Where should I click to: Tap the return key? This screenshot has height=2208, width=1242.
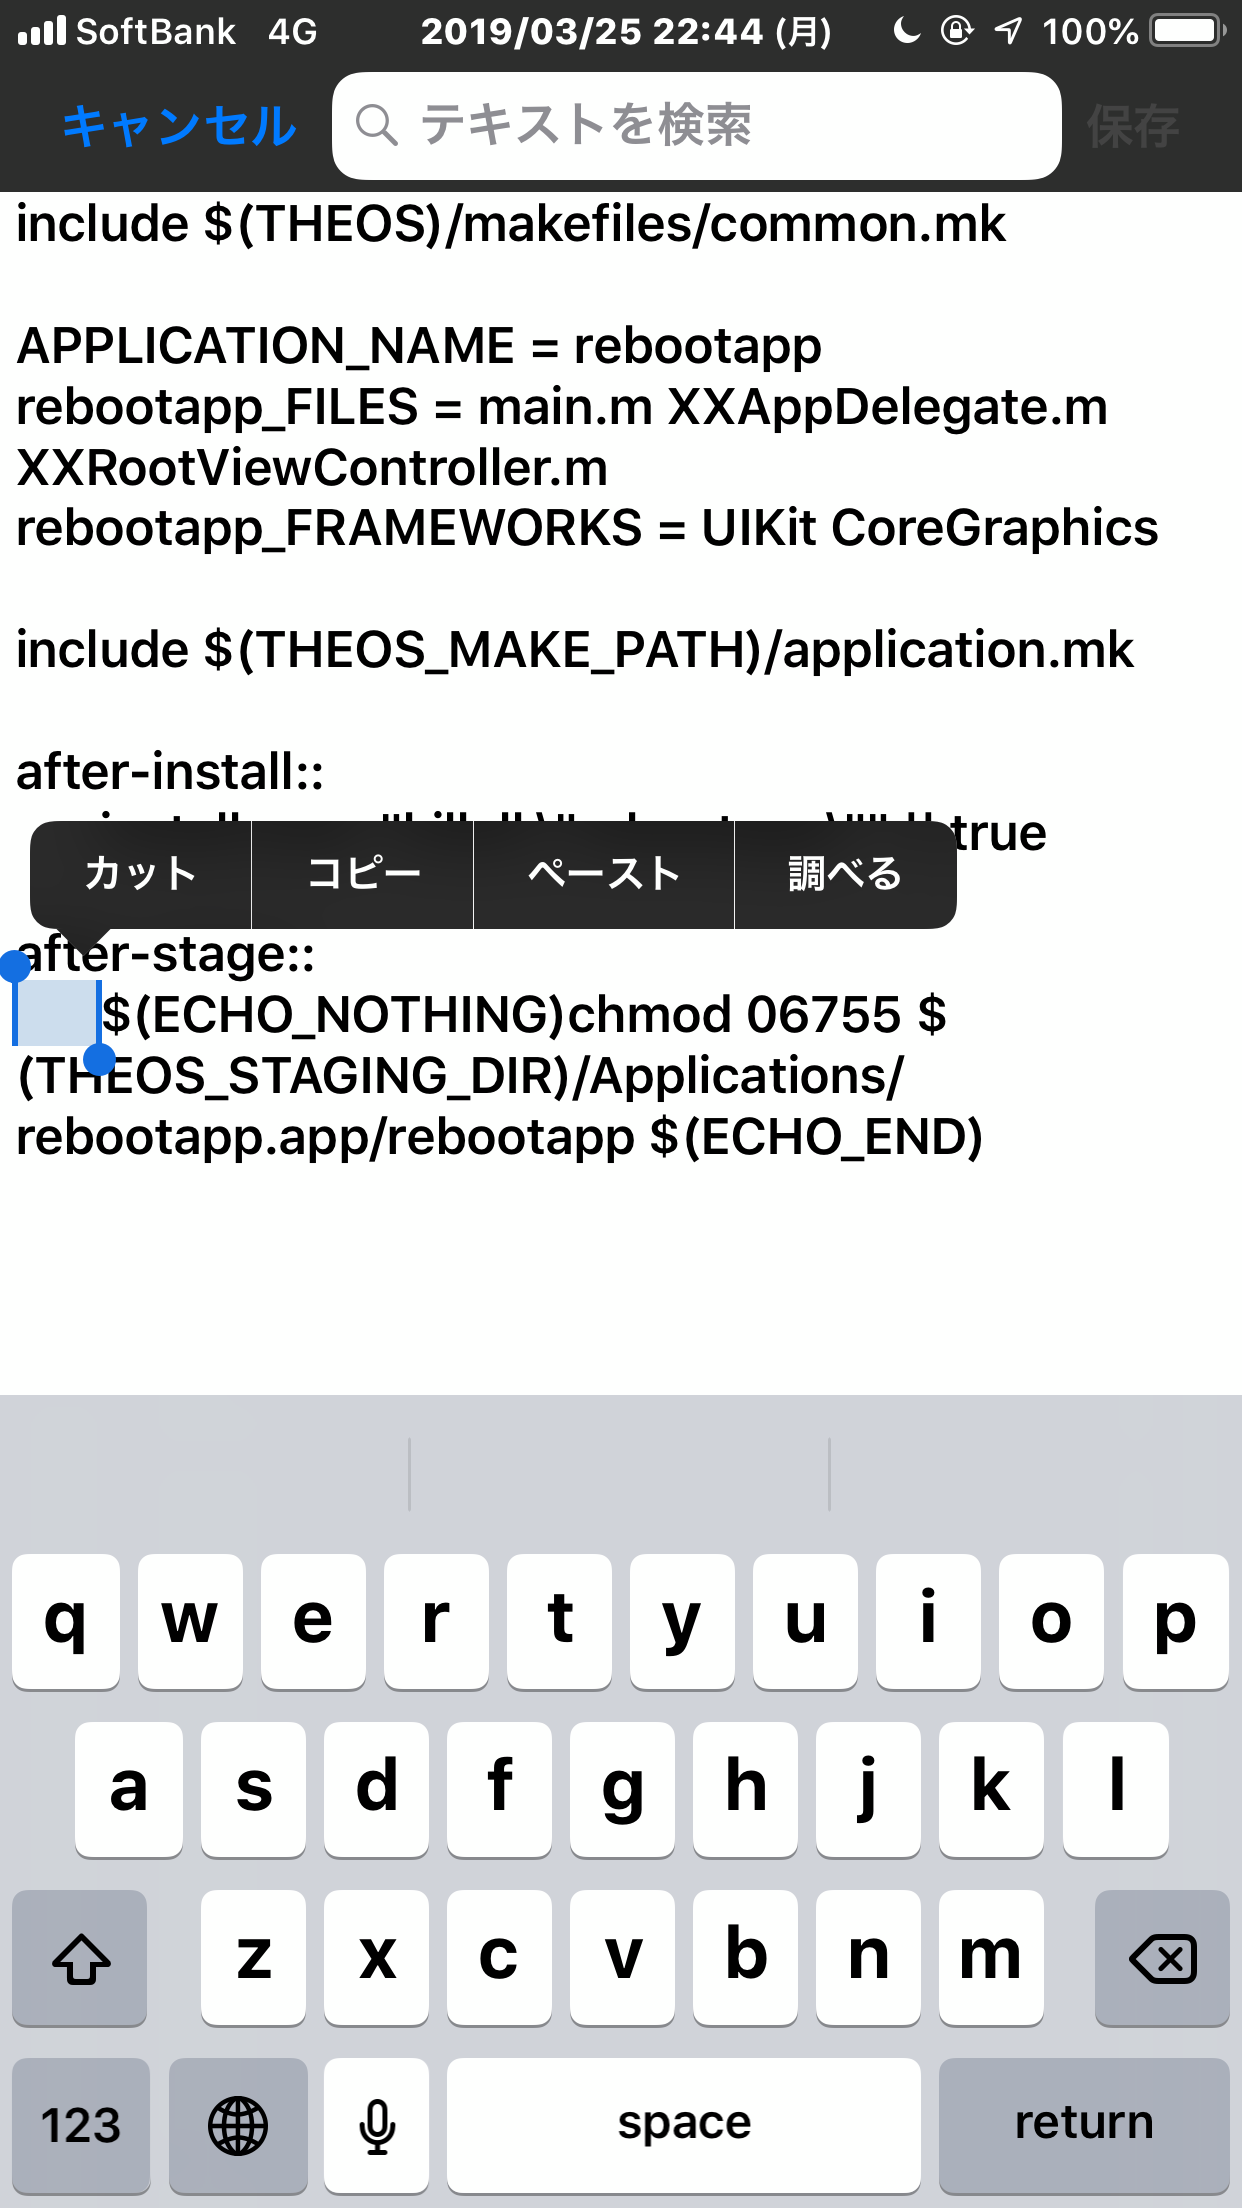tap(1084, 2125)
